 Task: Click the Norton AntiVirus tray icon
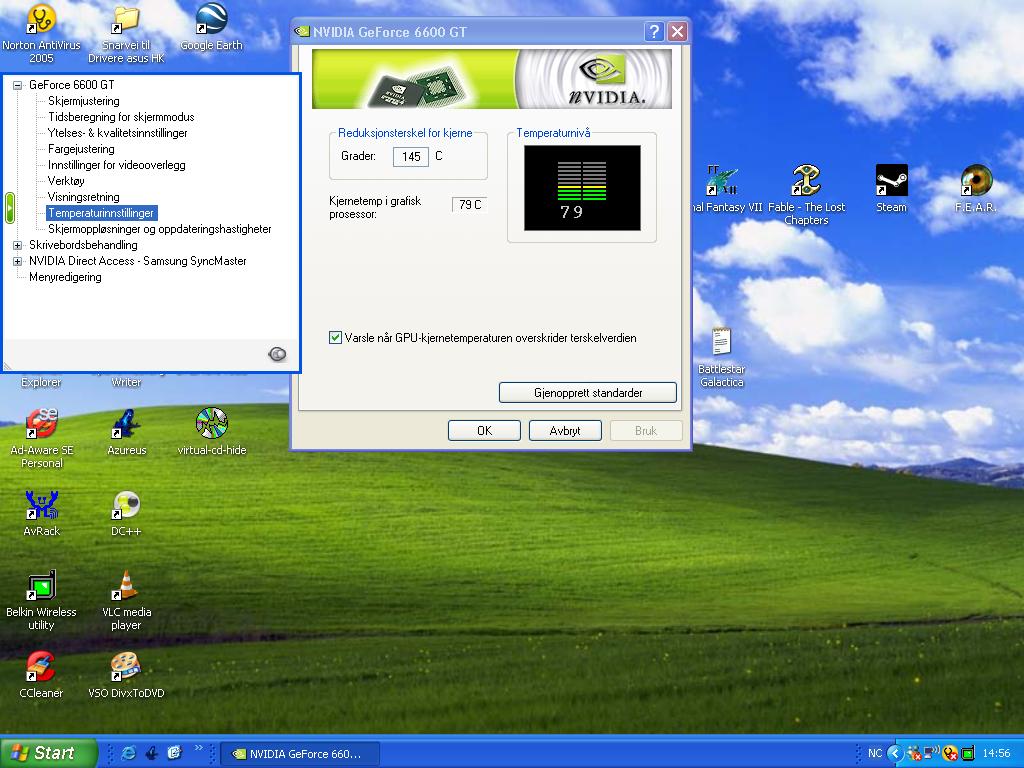[950, 753]
